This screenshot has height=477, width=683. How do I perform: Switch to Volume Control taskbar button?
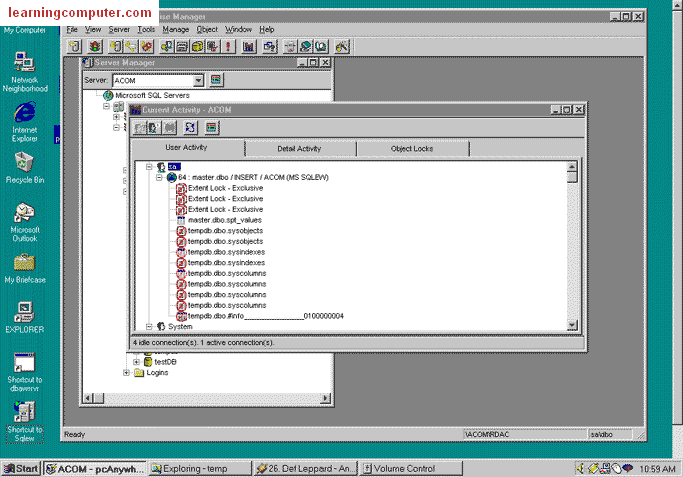[x=411, y=468]
